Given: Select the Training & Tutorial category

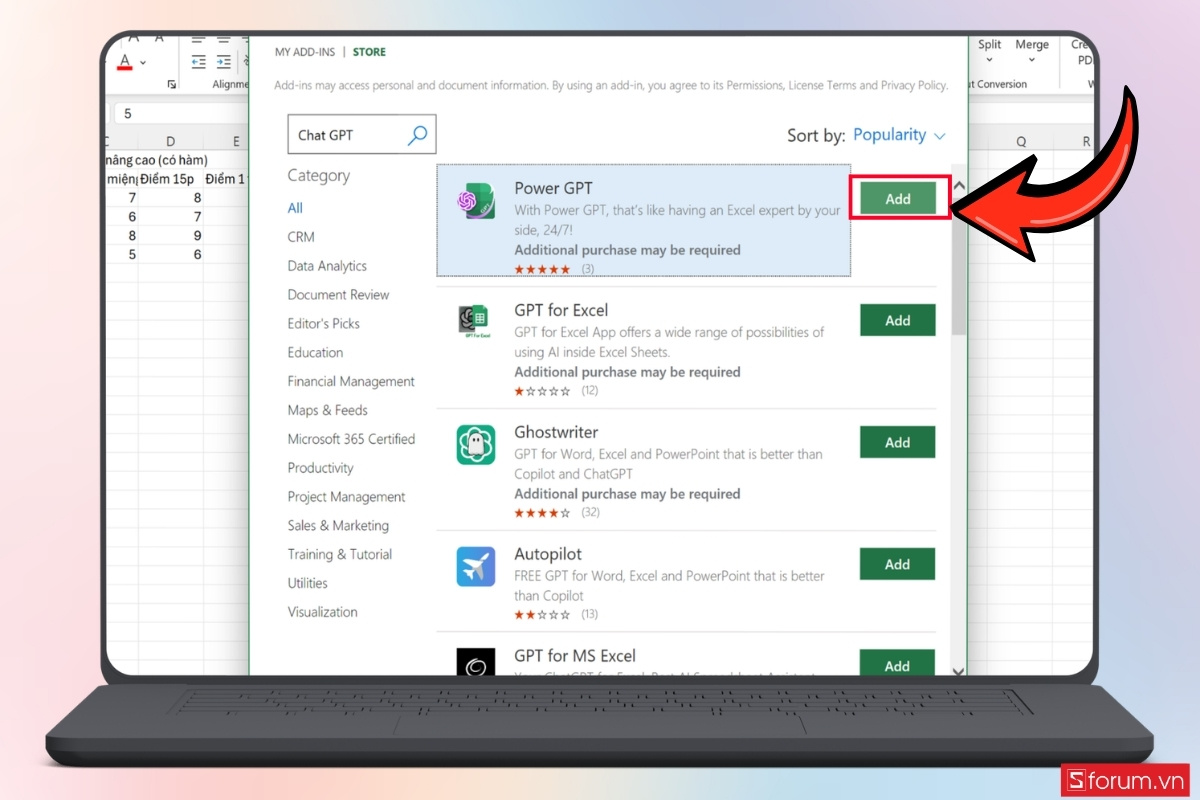Looking at the screenshot, I should coord(339,554).
